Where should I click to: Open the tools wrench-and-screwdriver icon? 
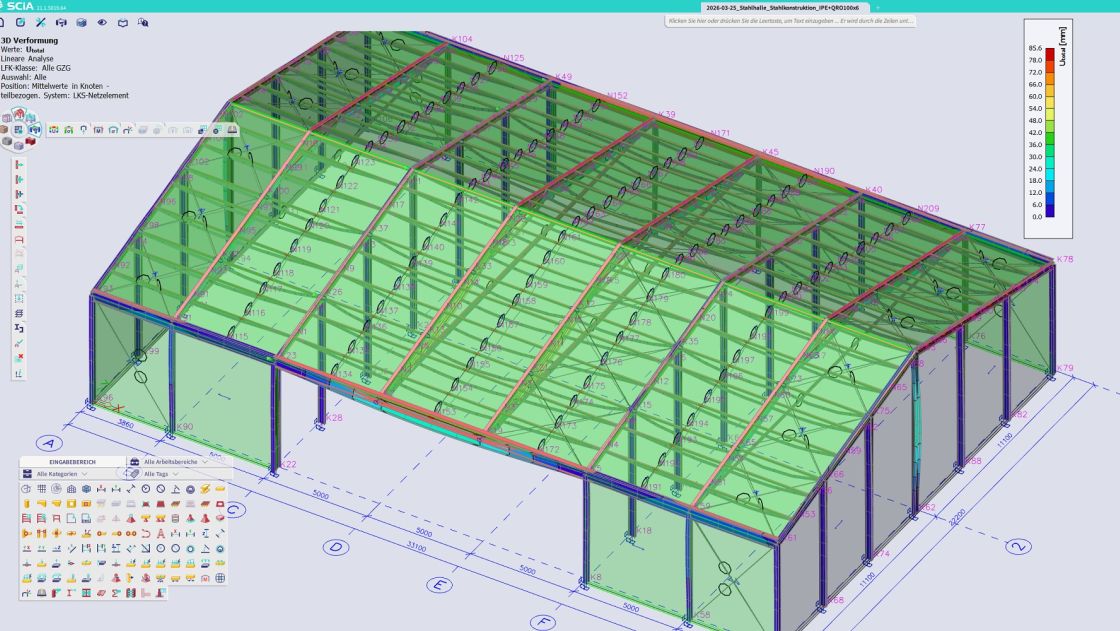(x=41, y=21)
